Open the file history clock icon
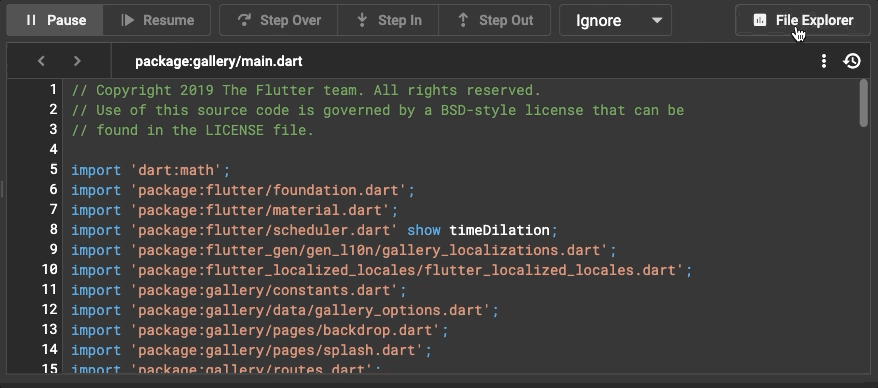The height and width of the screenshot is (388, 878). pos(852,61)
